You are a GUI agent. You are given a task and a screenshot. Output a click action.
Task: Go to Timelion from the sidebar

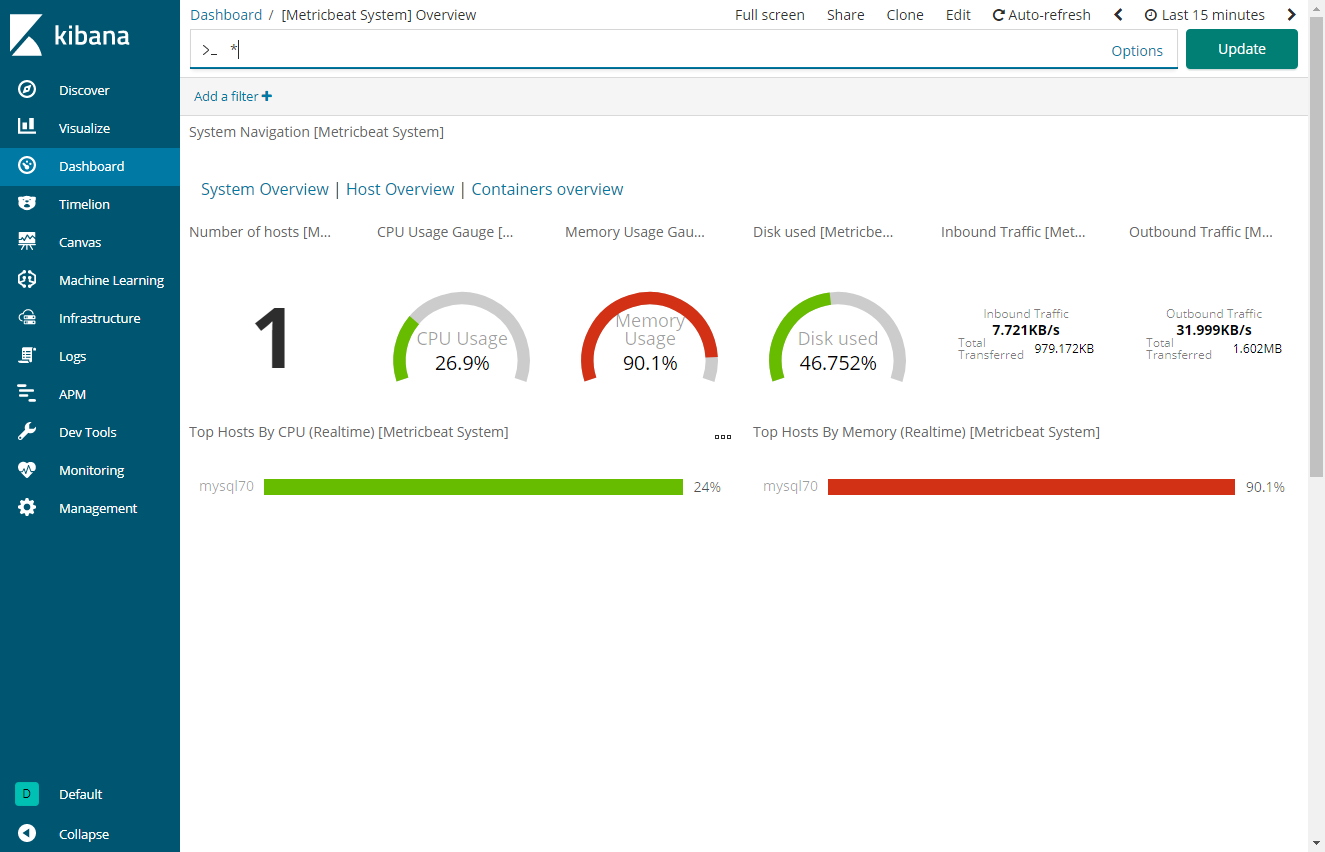84,204
